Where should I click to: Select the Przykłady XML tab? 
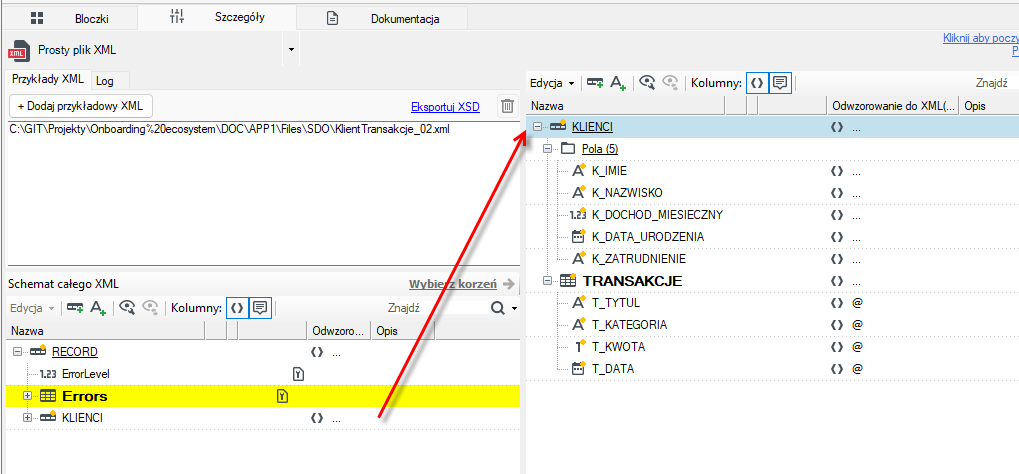(47, 79)
